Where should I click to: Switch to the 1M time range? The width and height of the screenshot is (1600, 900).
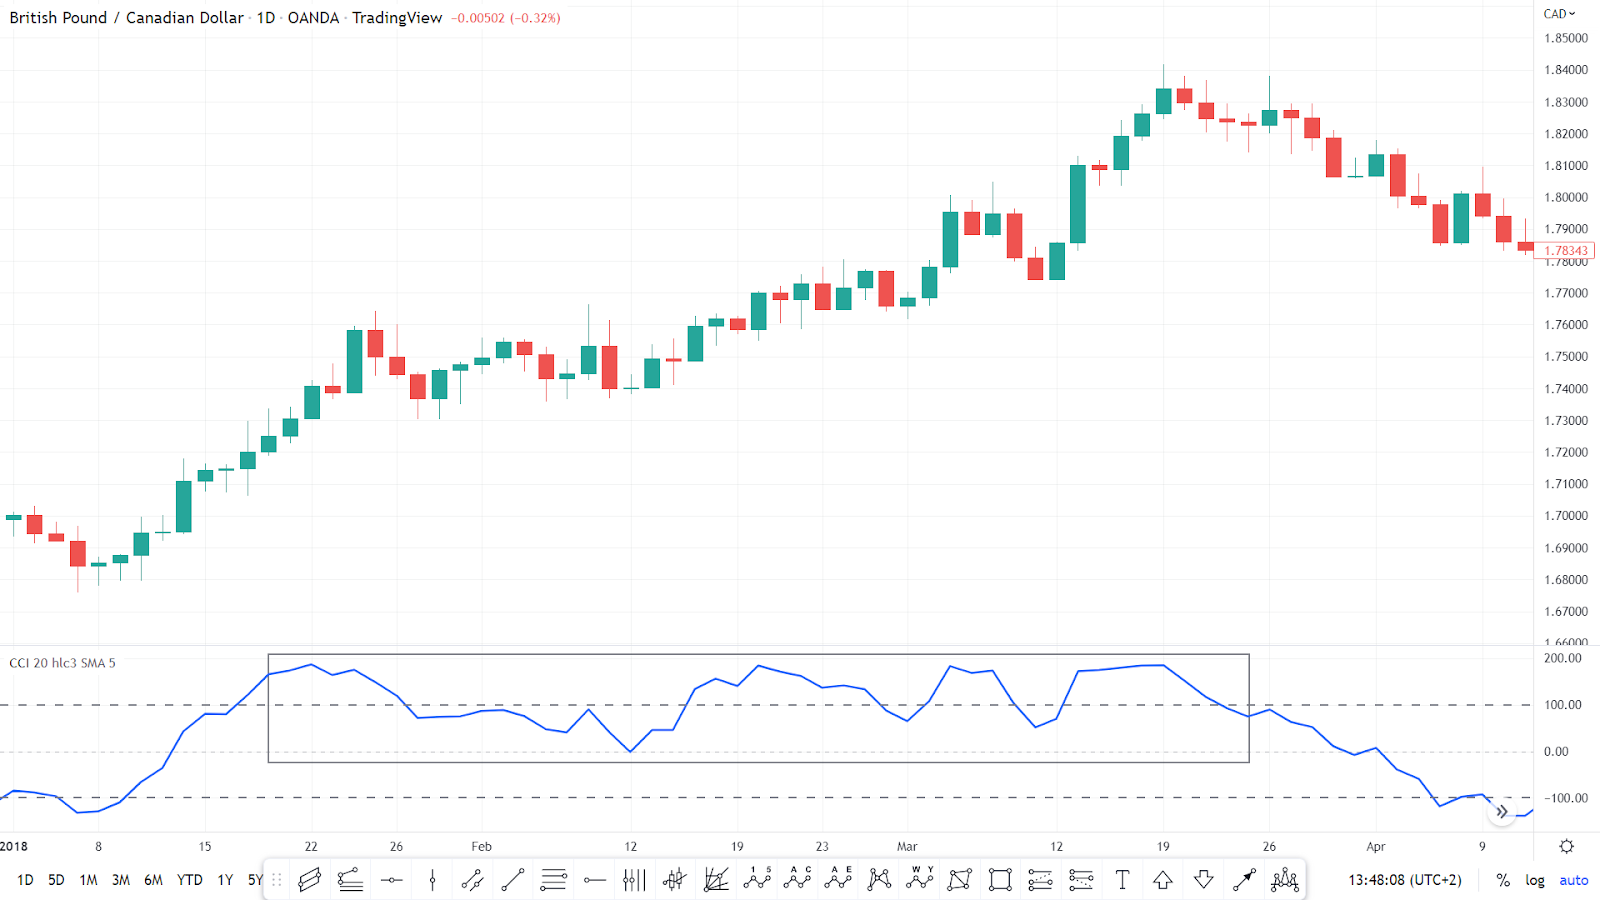pyautogui.click(x=89, y=880)
